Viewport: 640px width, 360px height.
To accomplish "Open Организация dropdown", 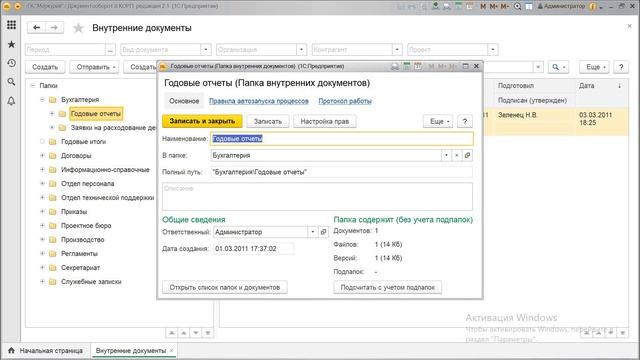I will tap(301, 50).
